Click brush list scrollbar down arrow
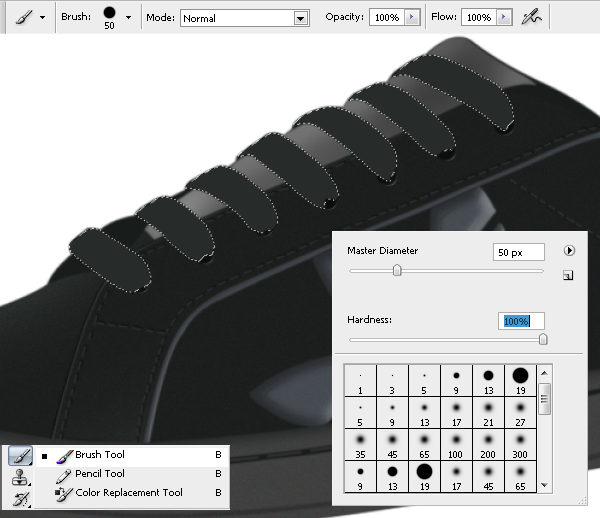600x518 pixels. pyautogui.click(x=545, y=485)
